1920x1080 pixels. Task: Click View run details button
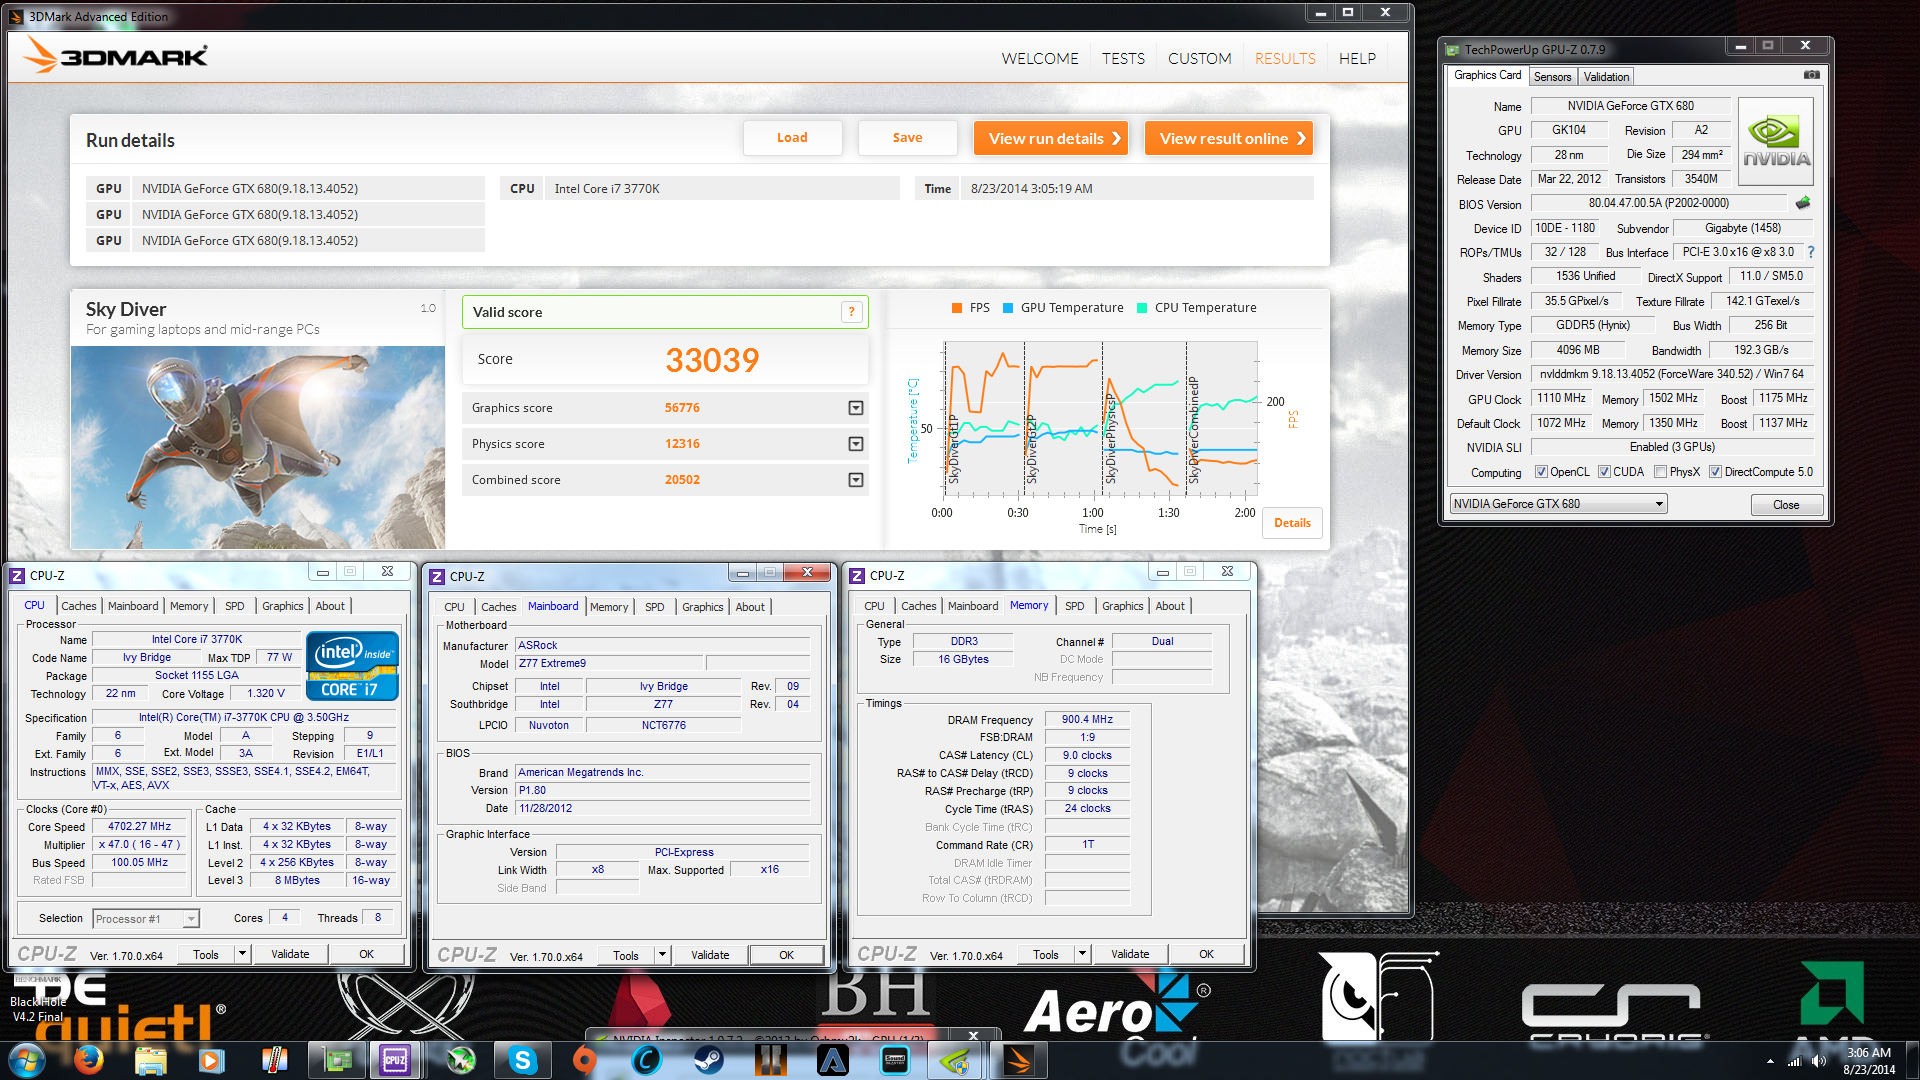1051,139
